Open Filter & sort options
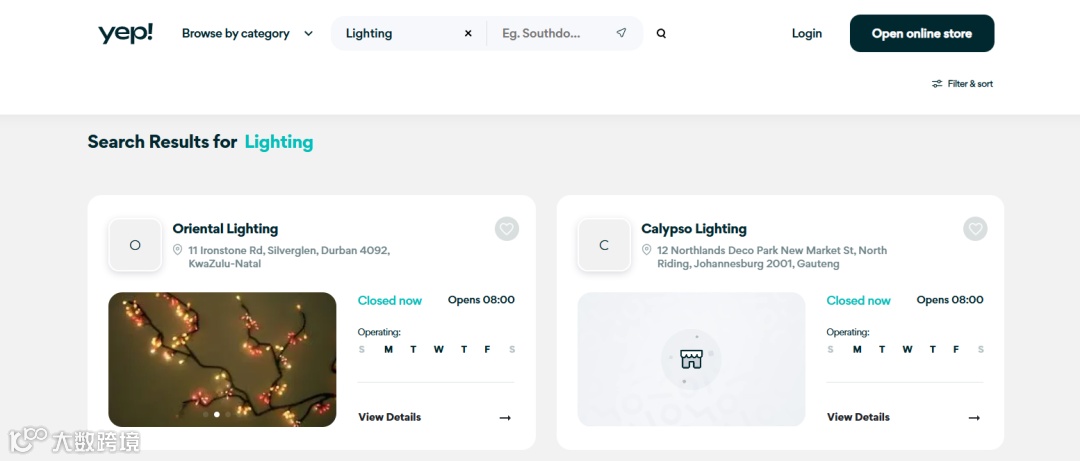The width and height of the screenshot is (1080, 461). 962,83
